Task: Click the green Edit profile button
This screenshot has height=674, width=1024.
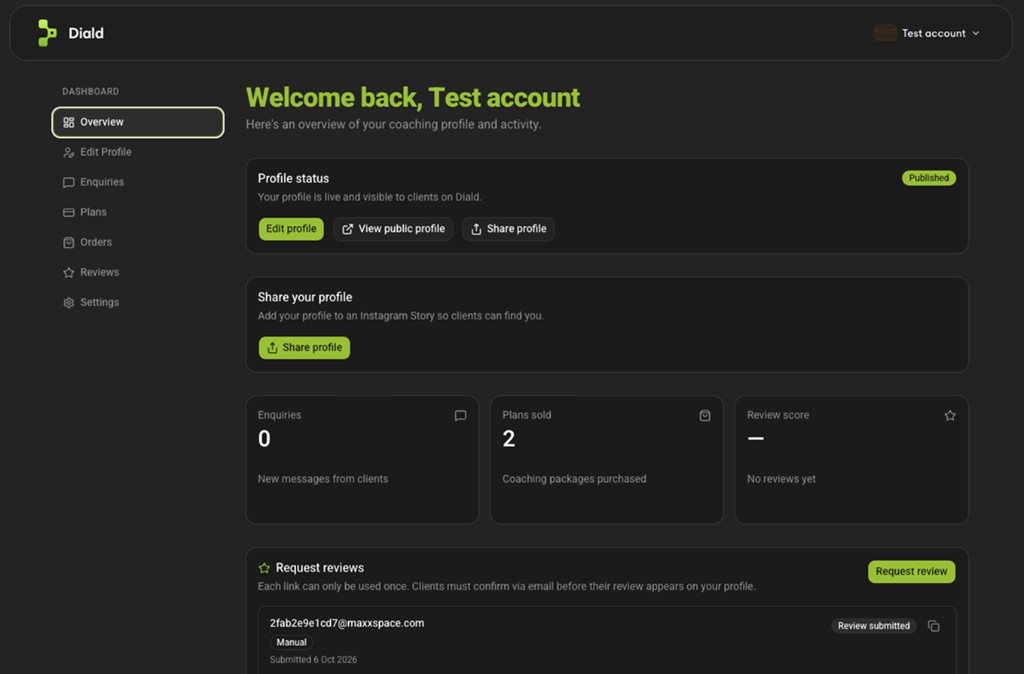Action: (x=291, y=229)
